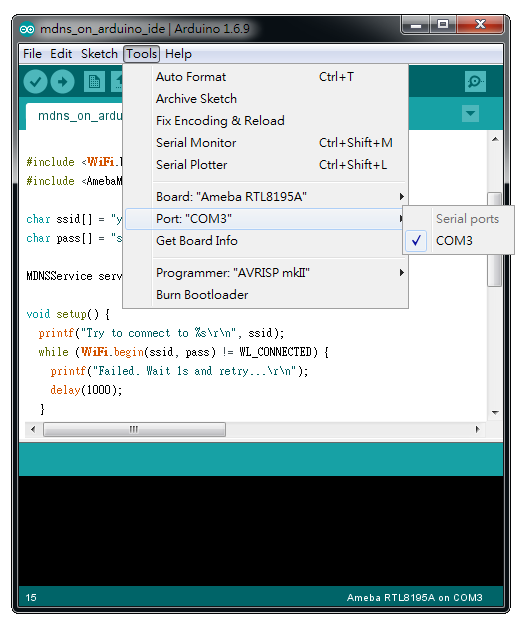Image resolution: width=526 pixels, height=626 pixels.
Task: Click the Upload arrow toolbar icon
Action: [62, 81]
